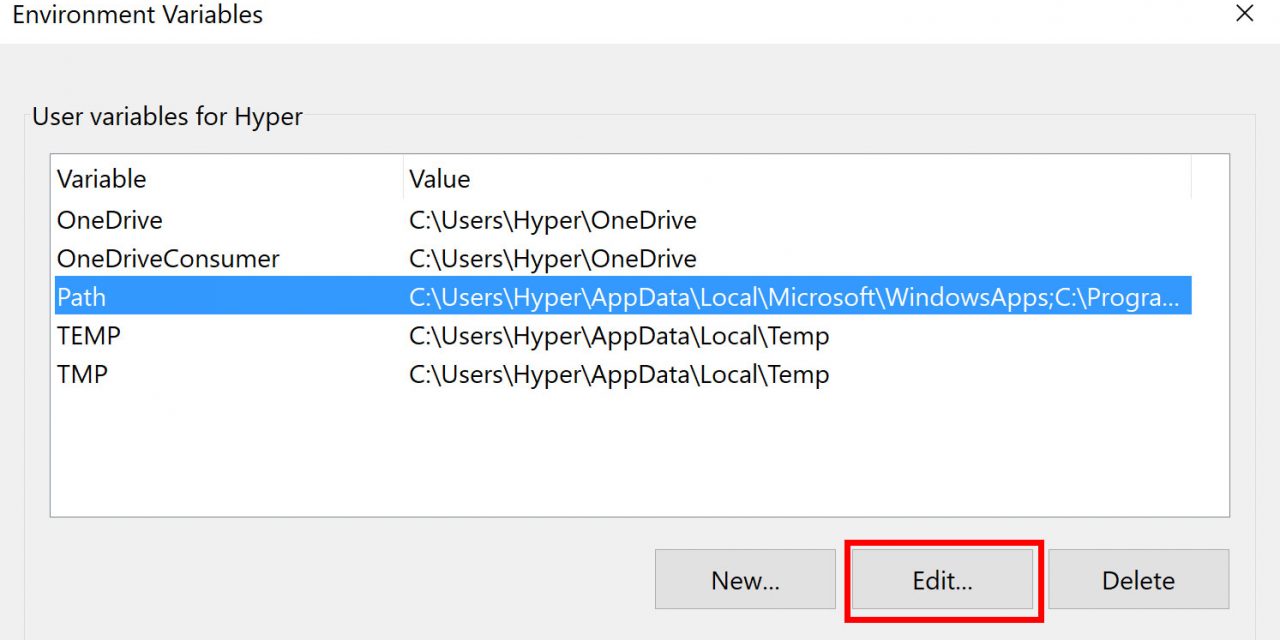Image resolution: width=1280 pixels, height=640 pixels.
Task: Select the OneDrive variable name
Action: click(110, 220)
